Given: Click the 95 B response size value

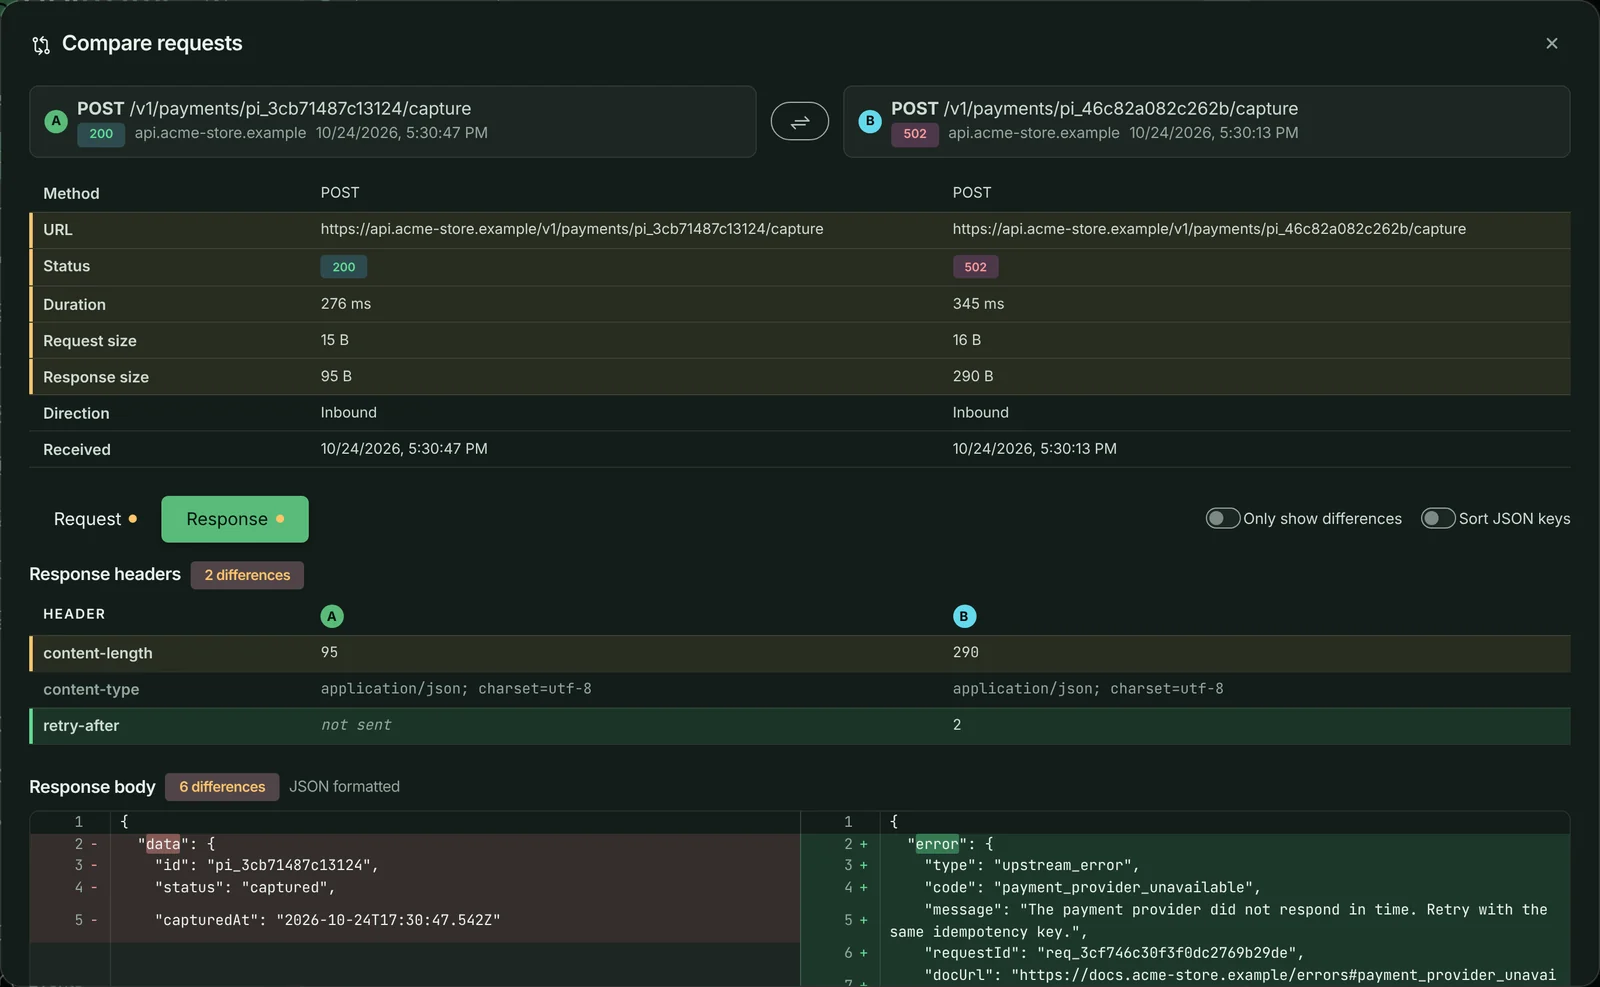Looking at the screenshot, I should point(336,376).
